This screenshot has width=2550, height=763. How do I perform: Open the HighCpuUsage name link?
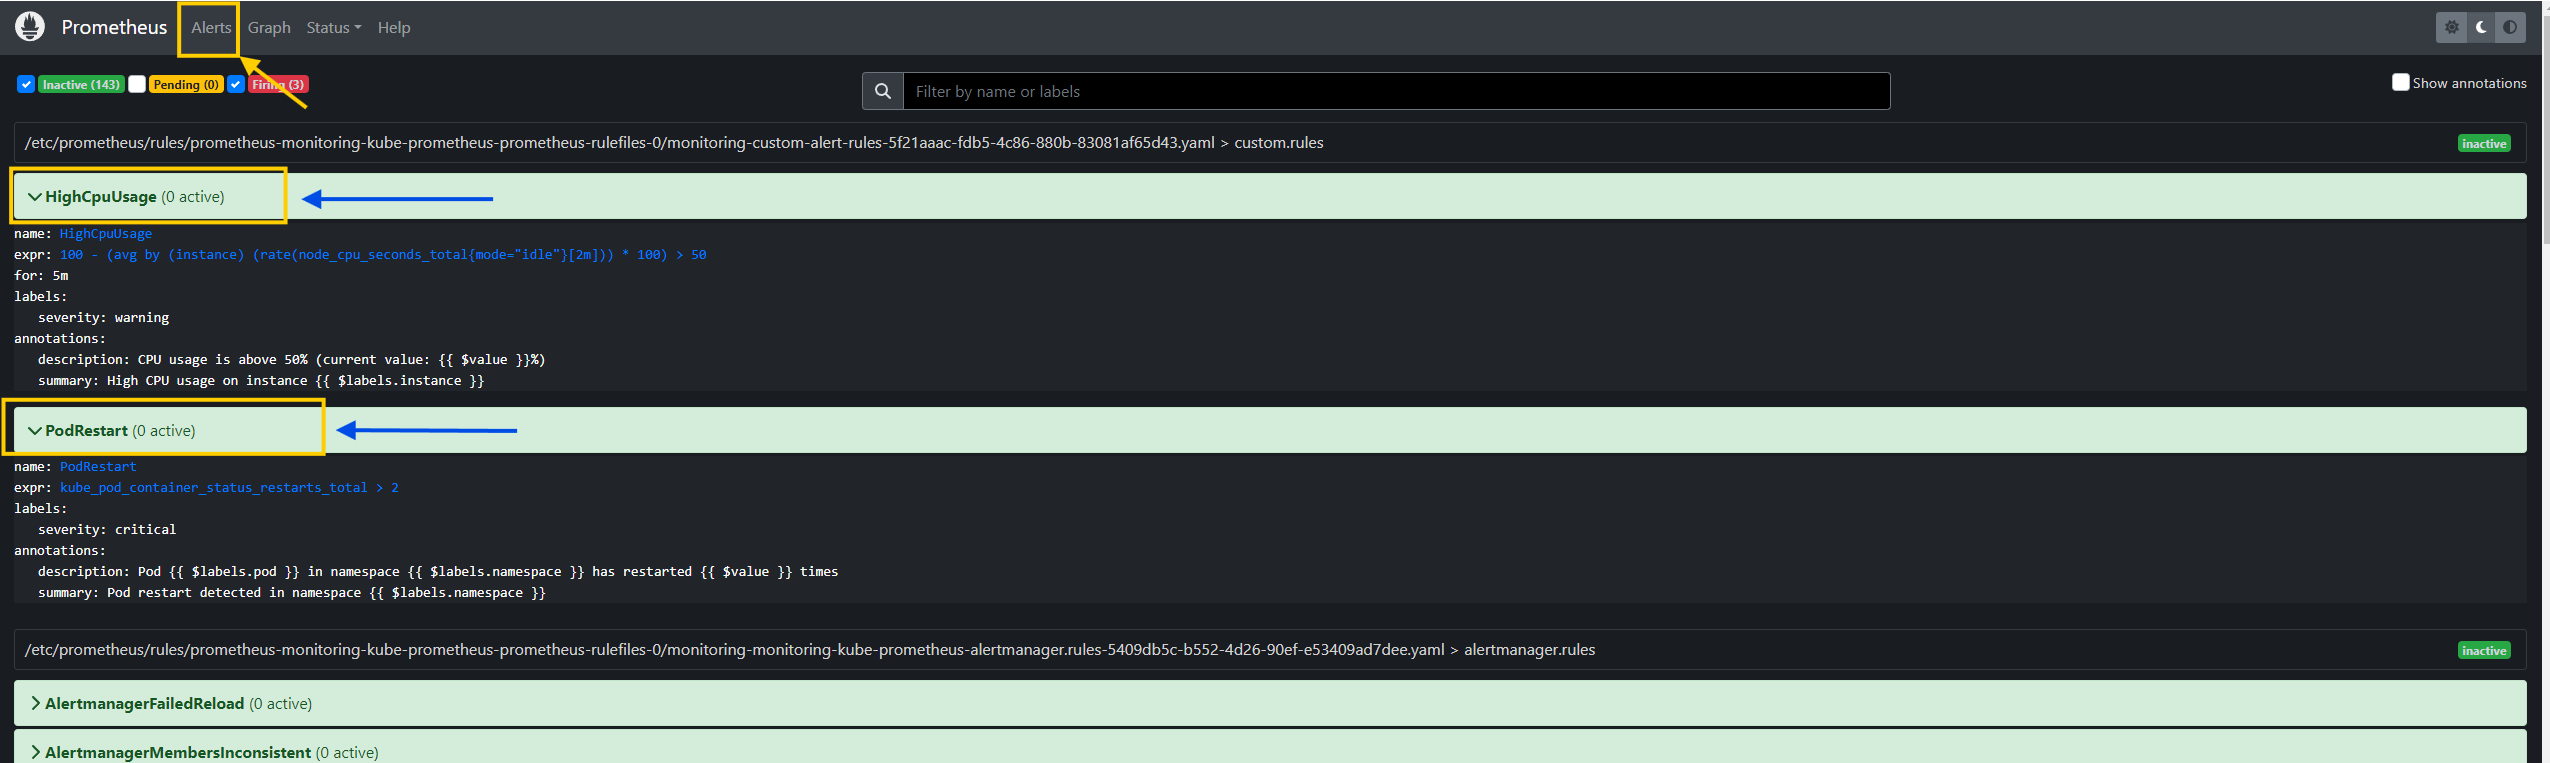pos(106,234)
